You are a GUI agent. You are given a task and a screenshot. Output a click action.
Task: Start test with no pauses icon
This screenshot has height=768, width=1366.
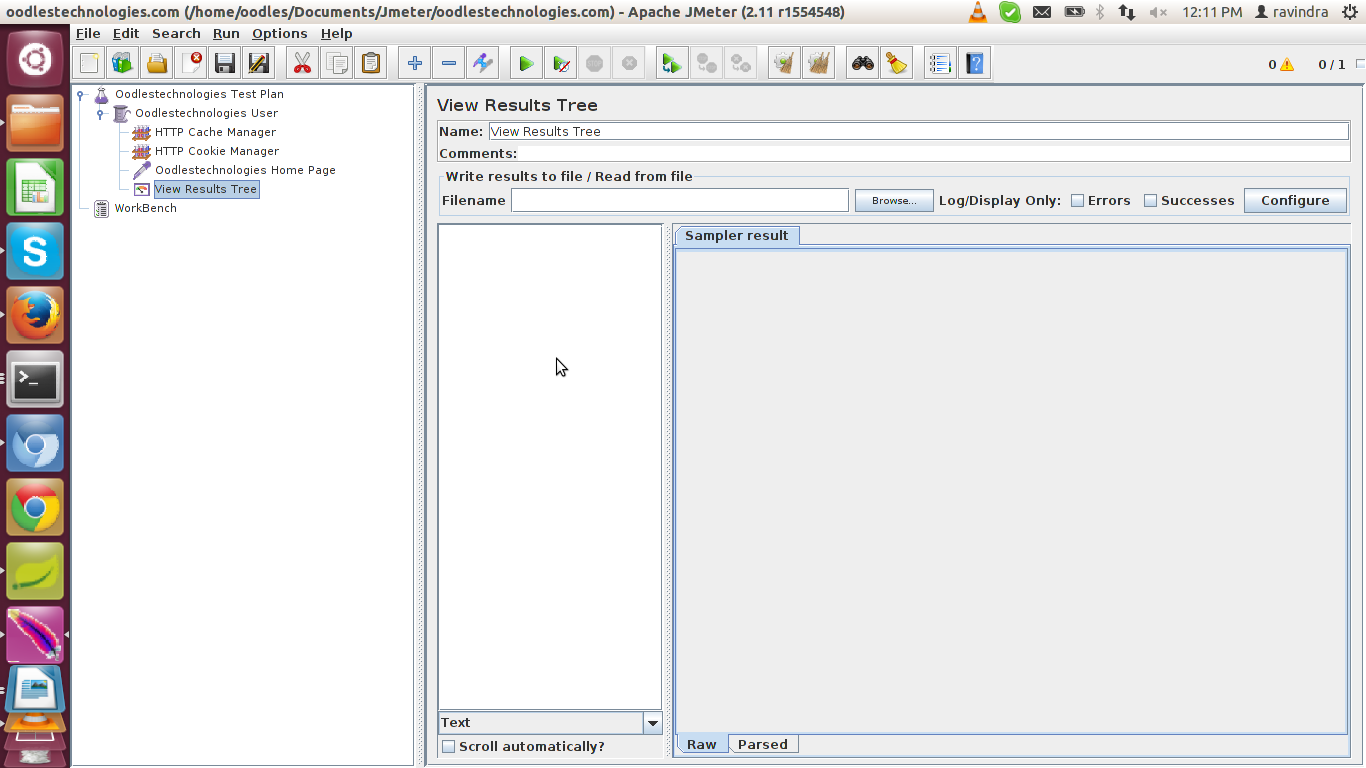click(x=561, y=64)
